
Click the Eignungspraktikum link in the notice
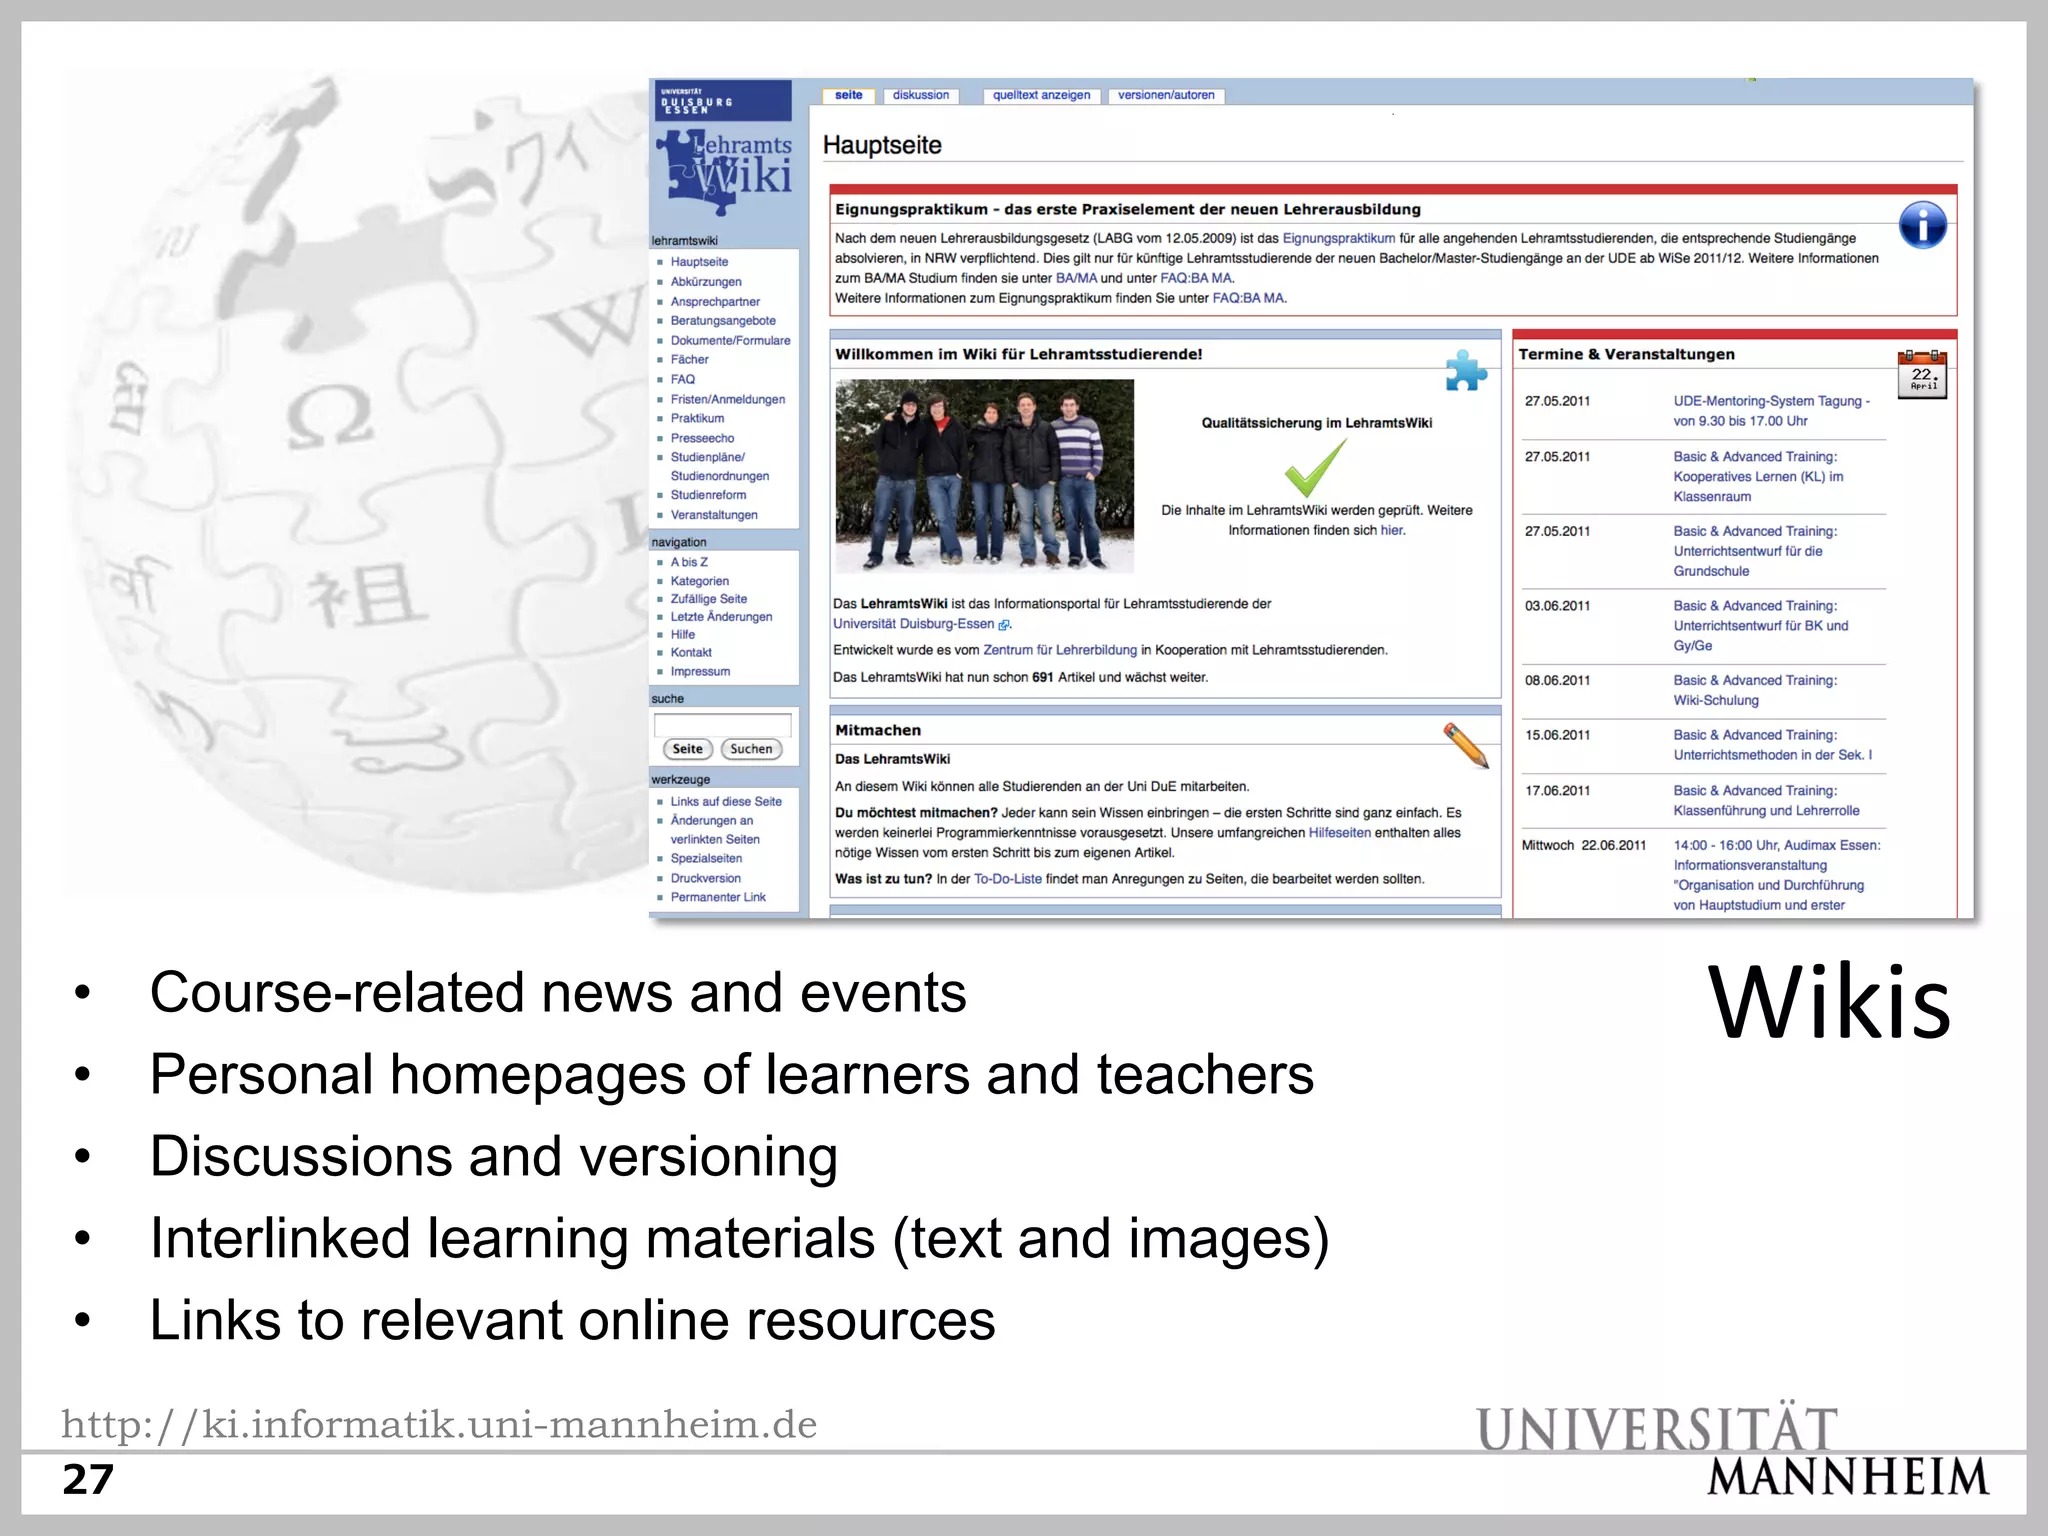[x=1338, y=239]
